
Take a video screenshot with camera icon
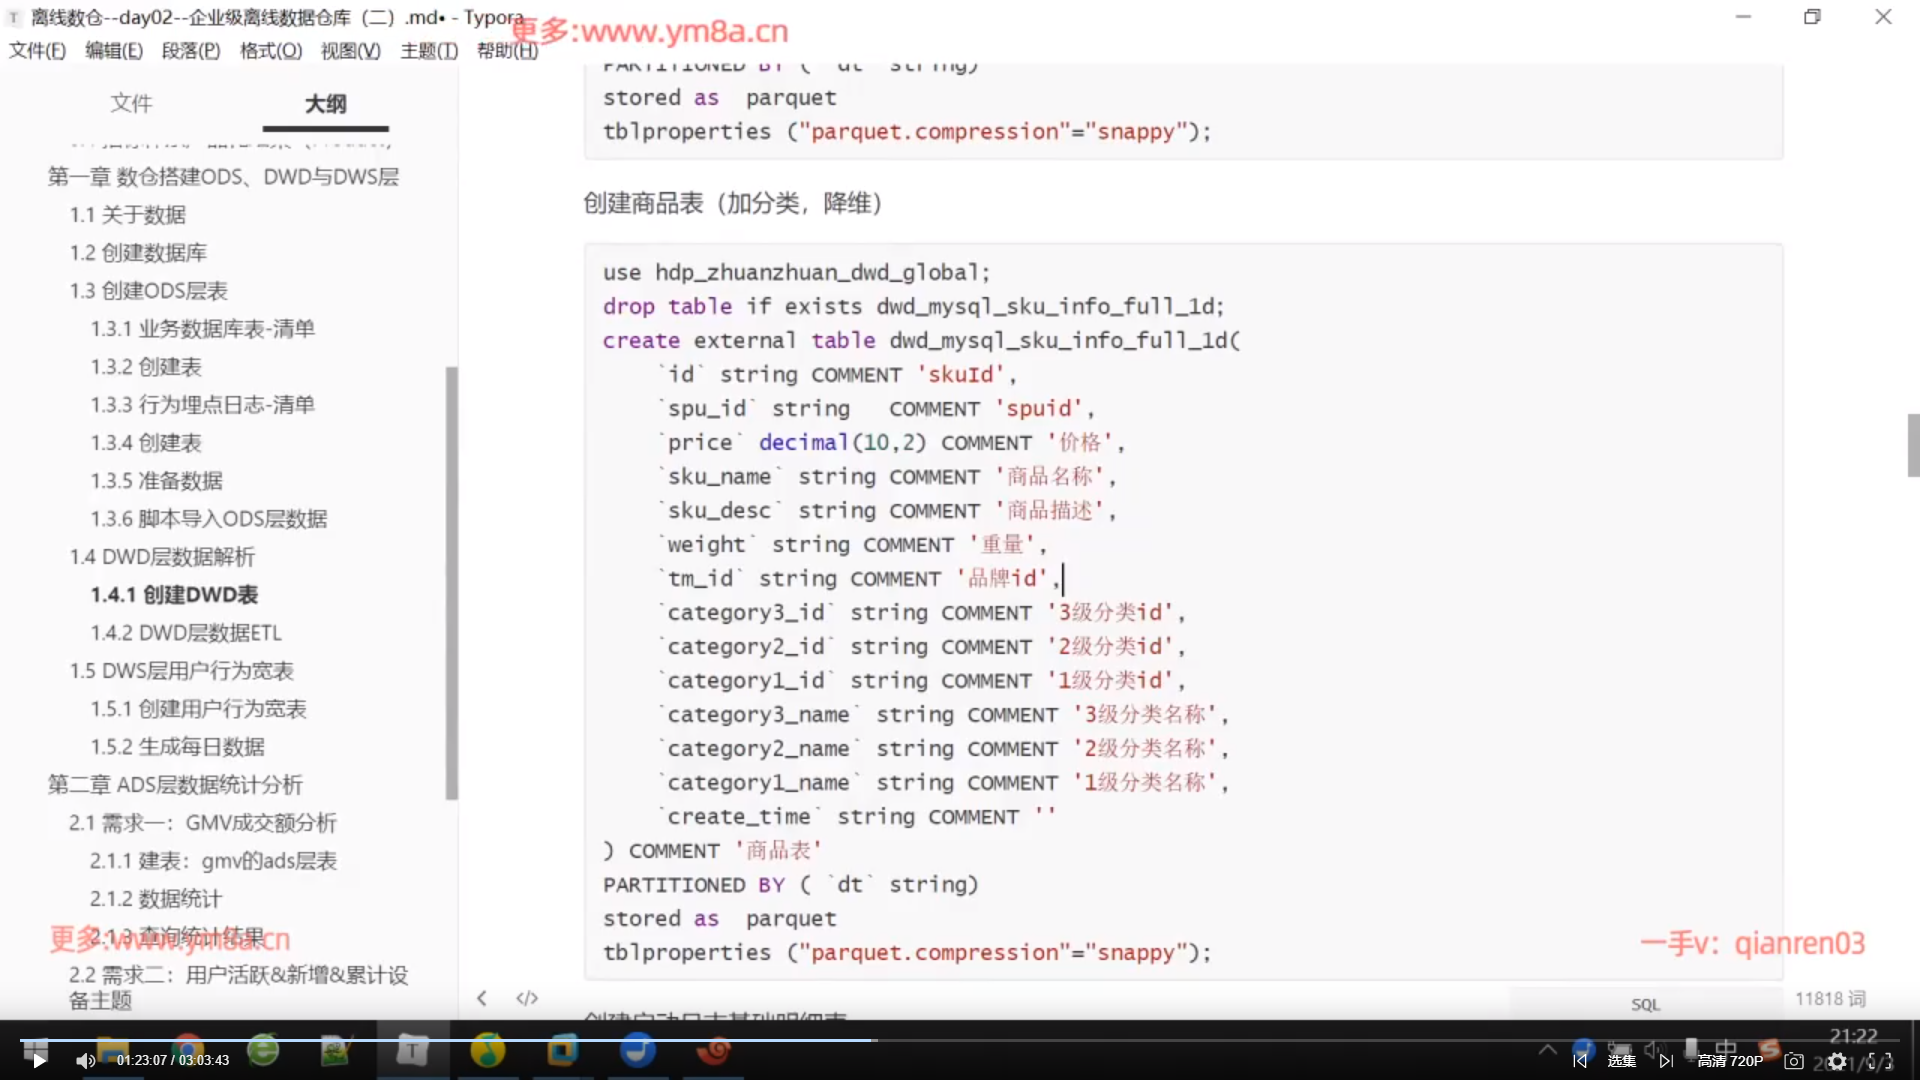point(1794,1061)
